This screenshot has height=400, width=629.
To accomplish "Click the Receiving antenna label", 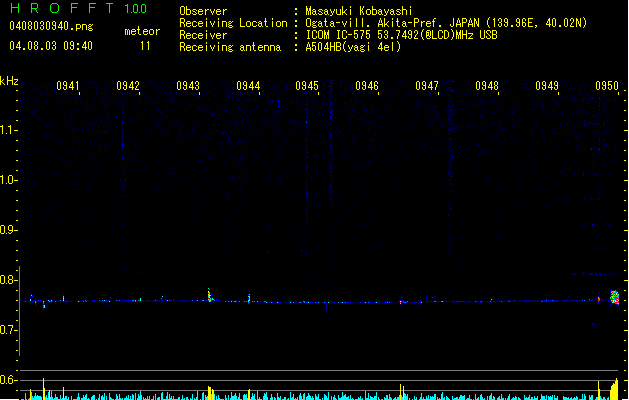I will click(230, 47).
